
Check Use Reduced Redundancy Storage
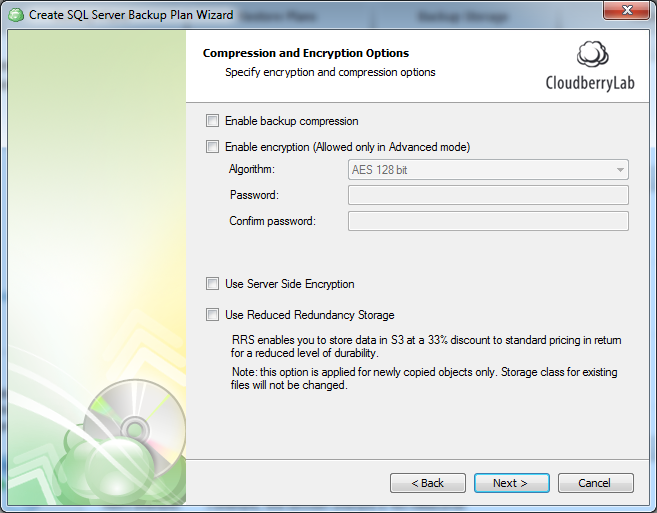coord(212,315)
